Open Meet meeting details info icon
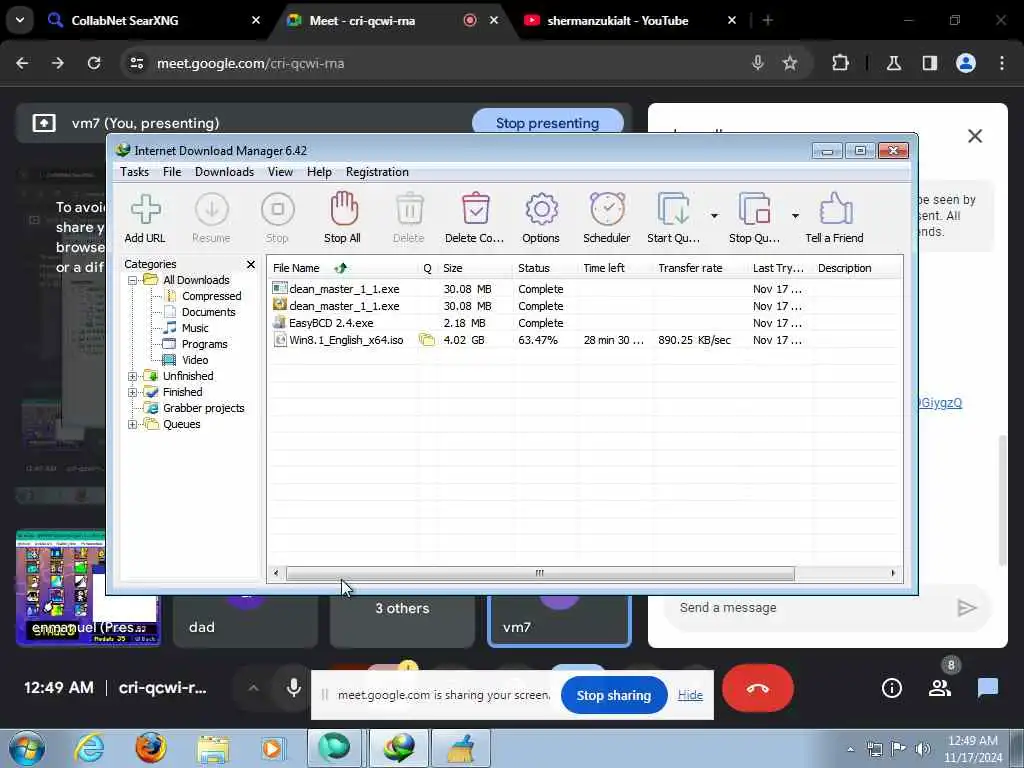 [891, 688]
